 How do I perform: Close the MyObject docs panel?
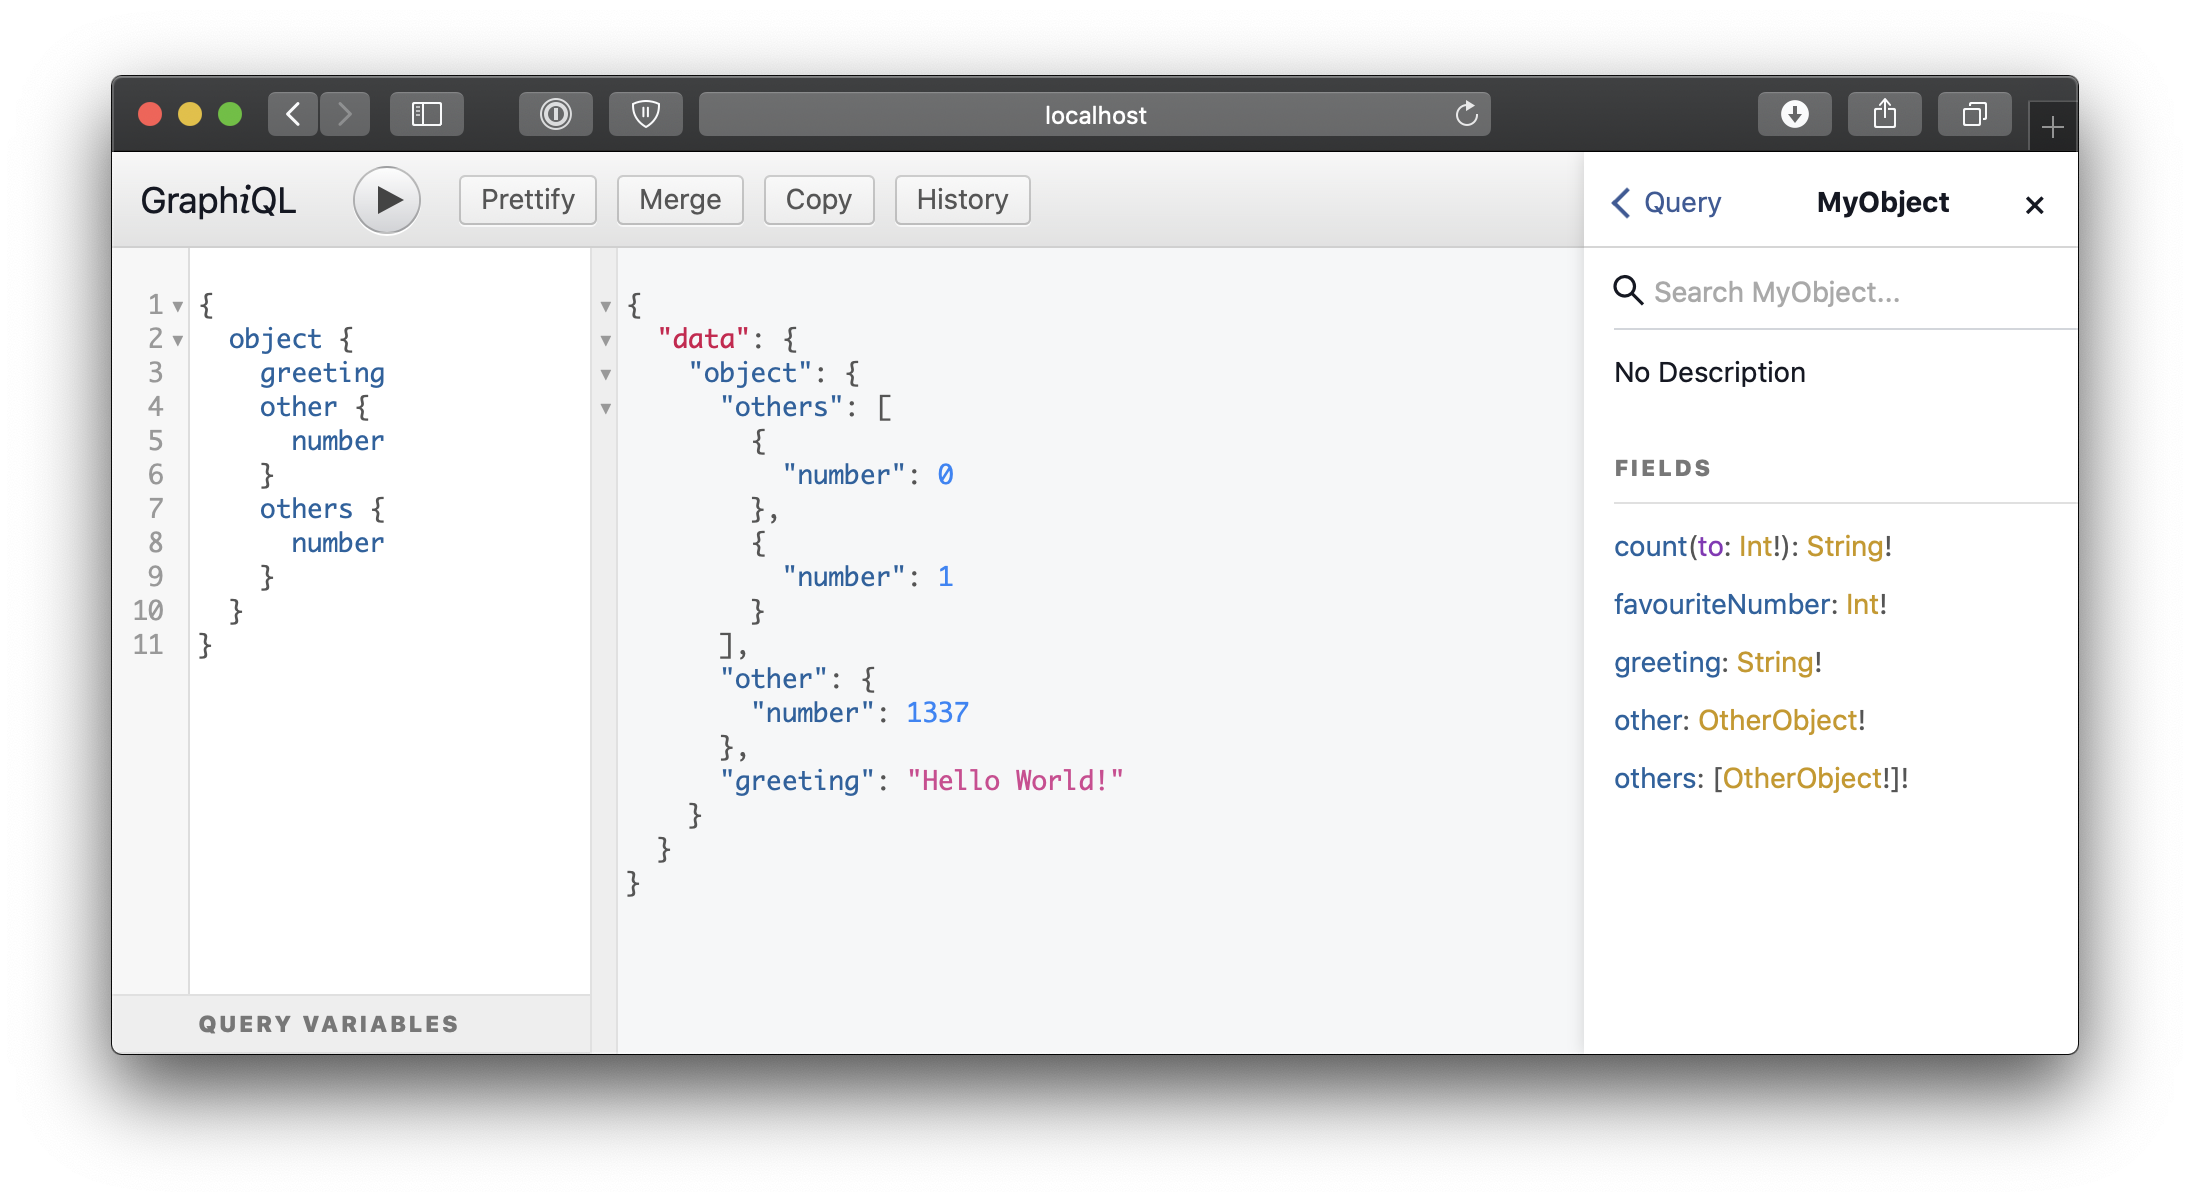(x=2034, y=205)
